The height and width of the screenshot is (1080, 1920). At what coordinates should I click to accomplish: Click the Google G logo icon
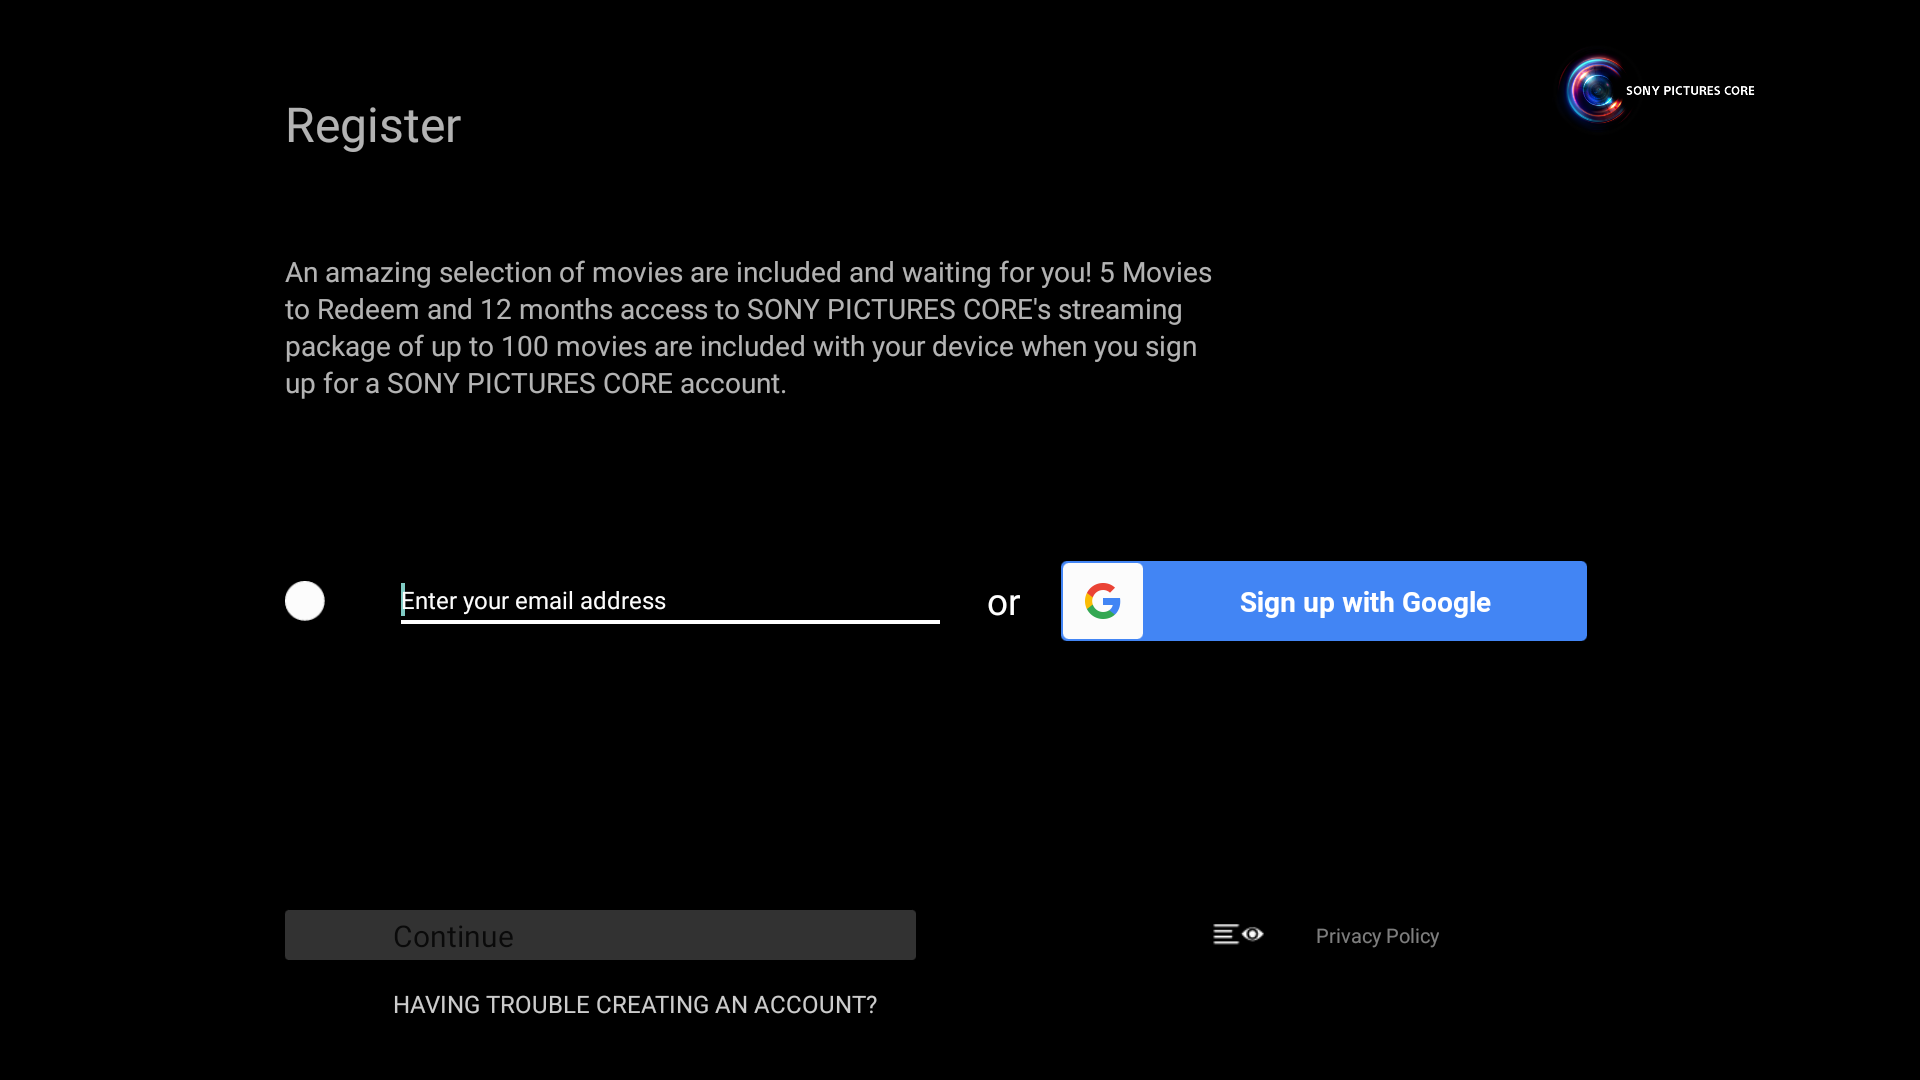point(1102,601)
